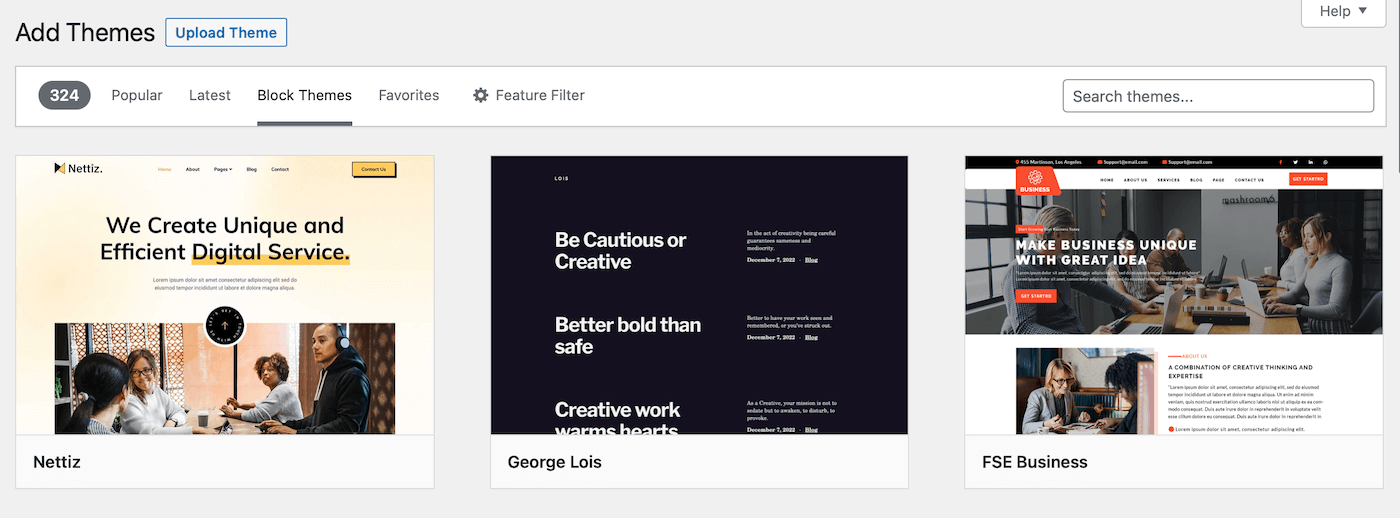
Task: Click the yellow Contact Us button
Action: tap(373, 169)
